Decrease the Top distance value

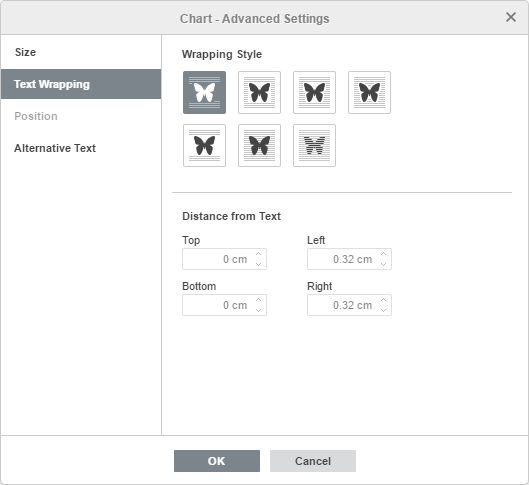258,264
